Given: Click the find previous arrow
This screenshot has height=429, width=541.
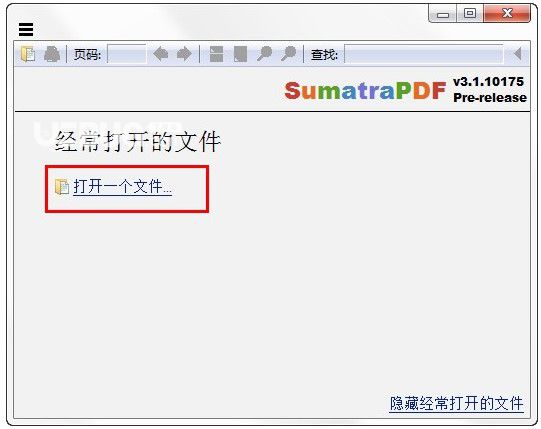Looking at the screenshot, I should point(517,54).
